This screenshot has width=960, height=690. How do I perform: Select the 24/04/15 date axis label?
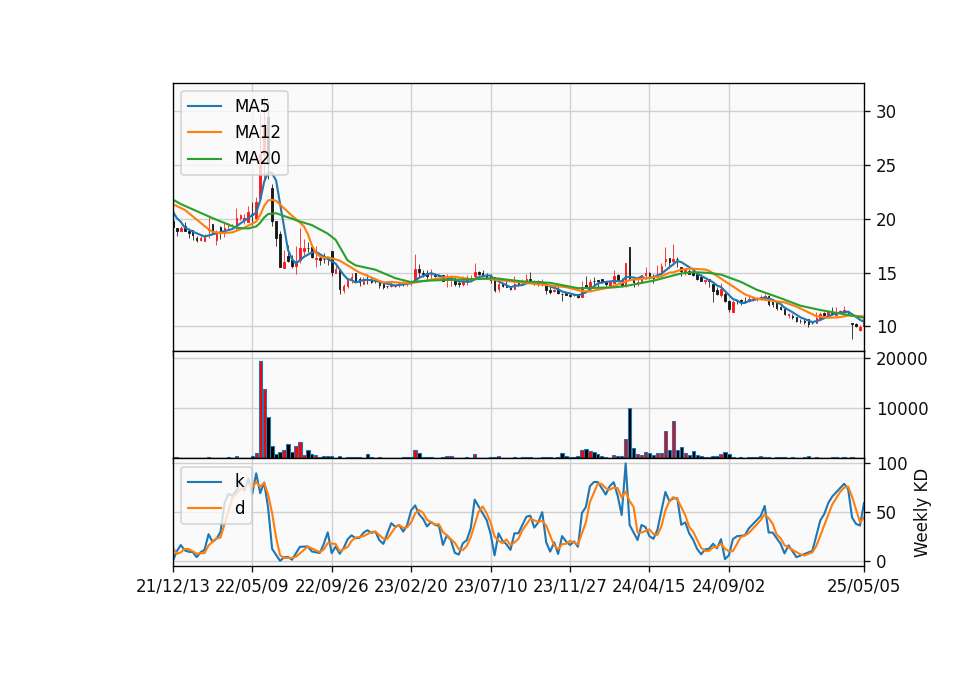649,587
